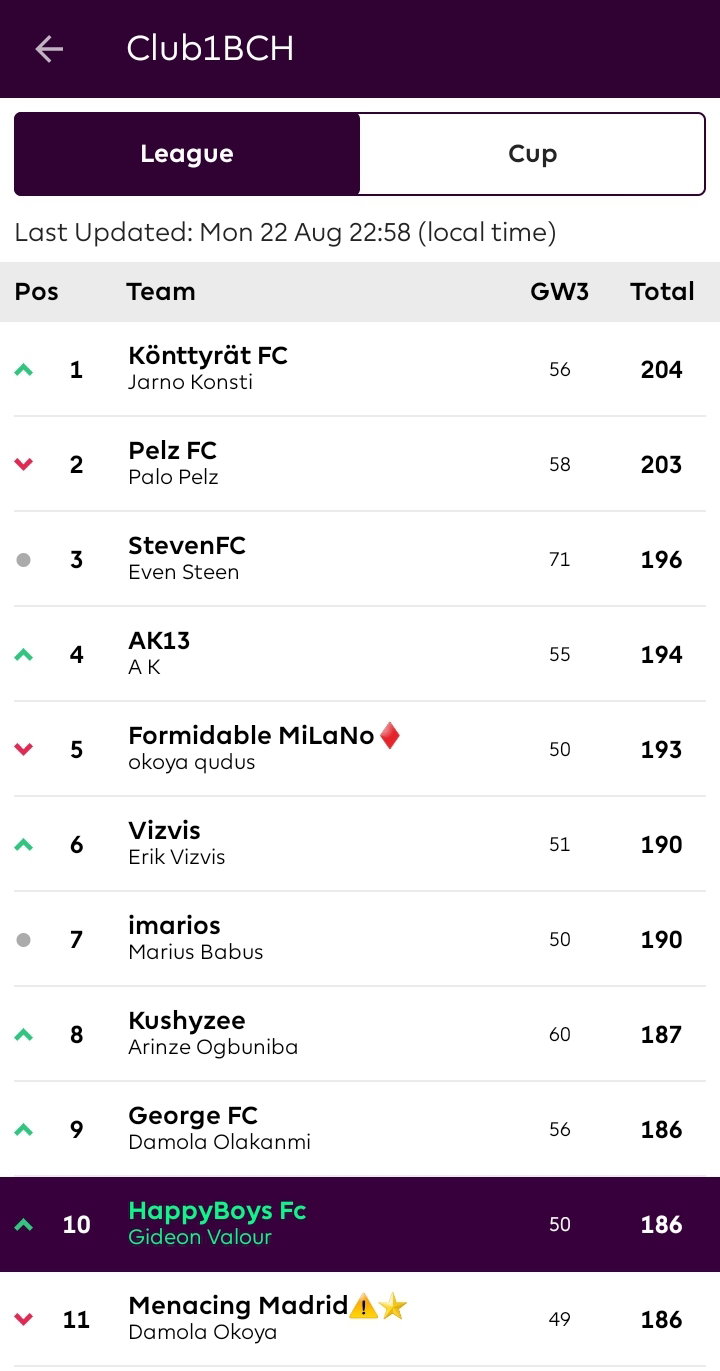The image size is (720, 1371).
Task: Click green up arrow beside Könttyrät FC
Action: point(24,370)
